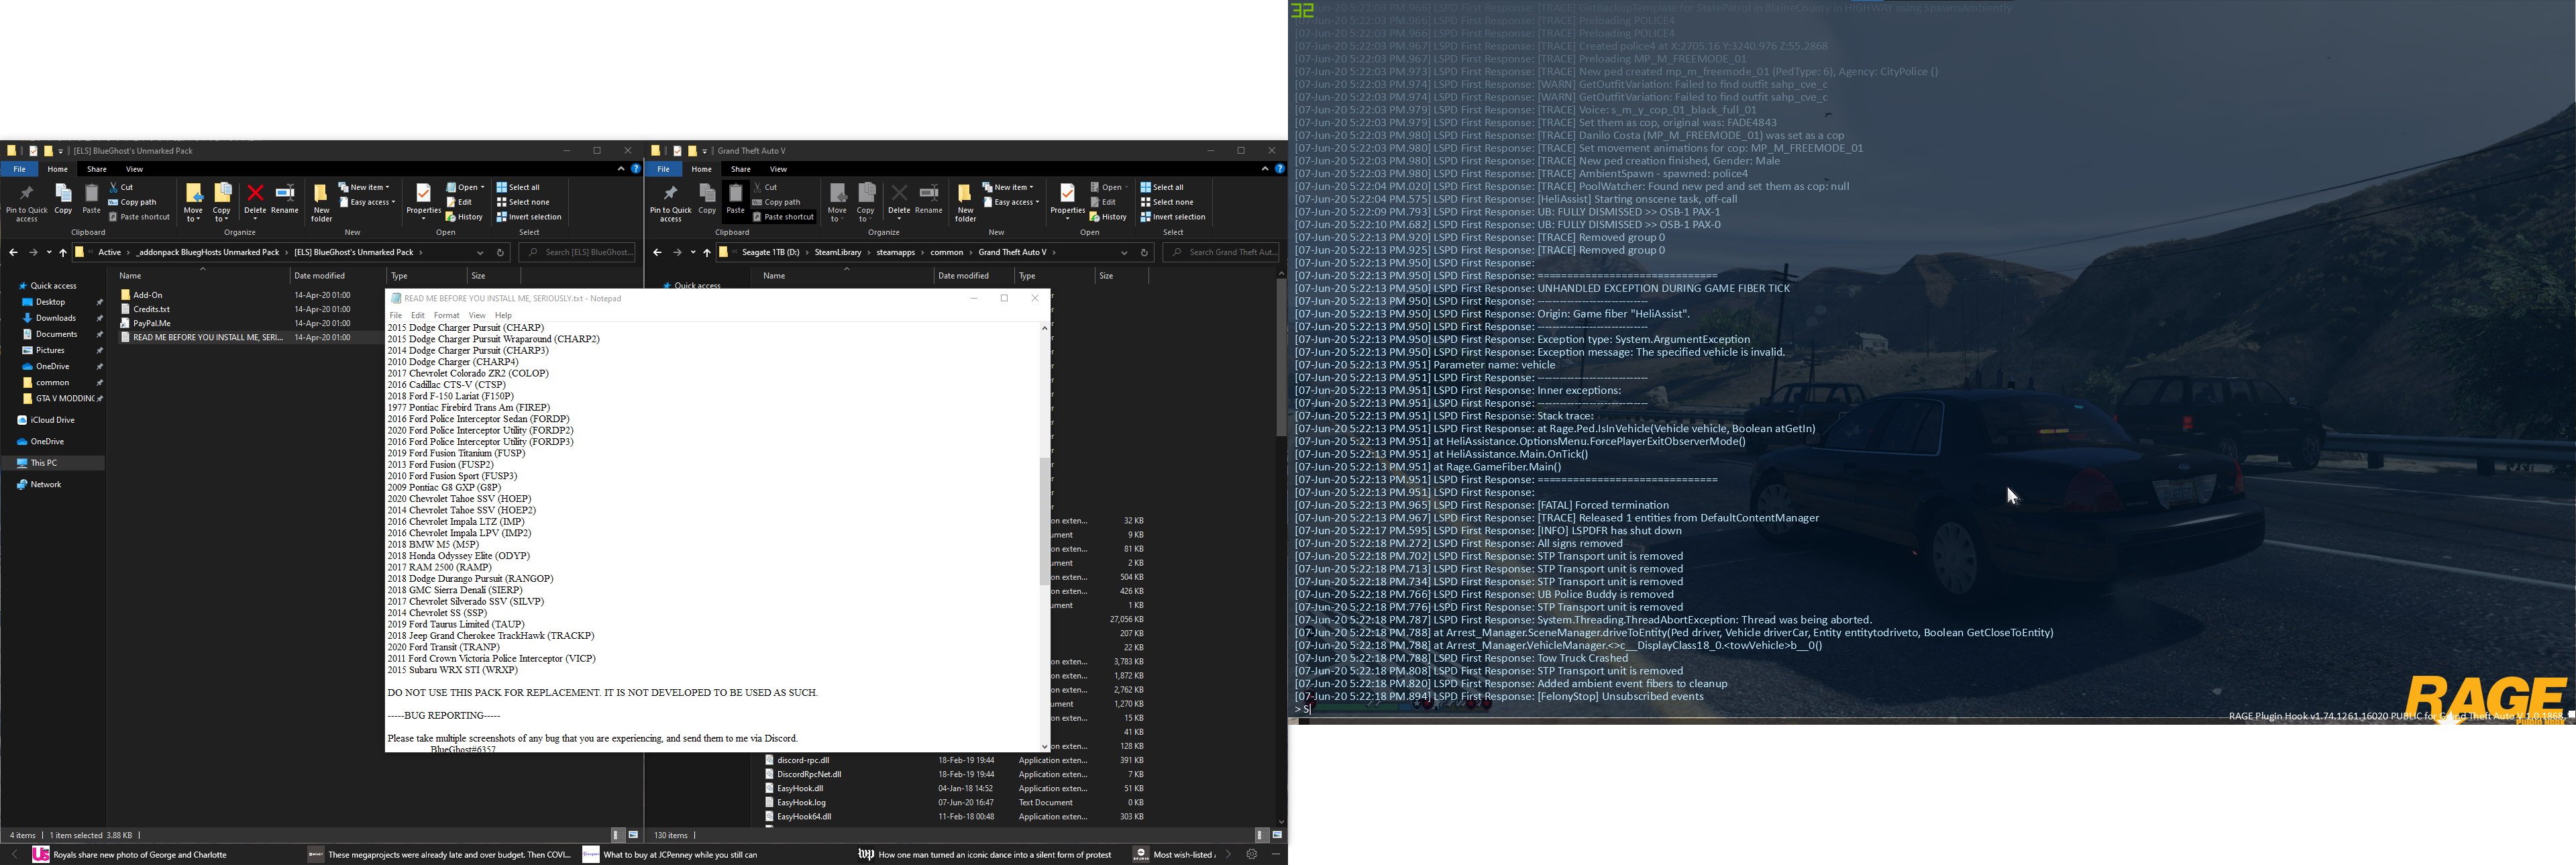Switch to View tab in Grand Theft Auto V window
Image resolution: width=2576 pixels, height=865 pixels.
coord(778,169)
